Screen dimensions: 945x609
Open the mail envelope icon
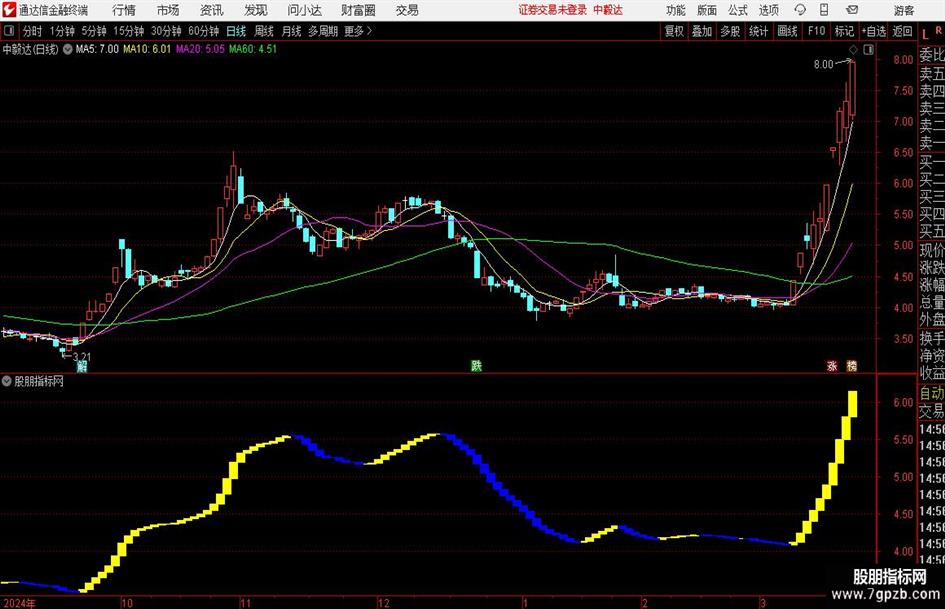852,10
